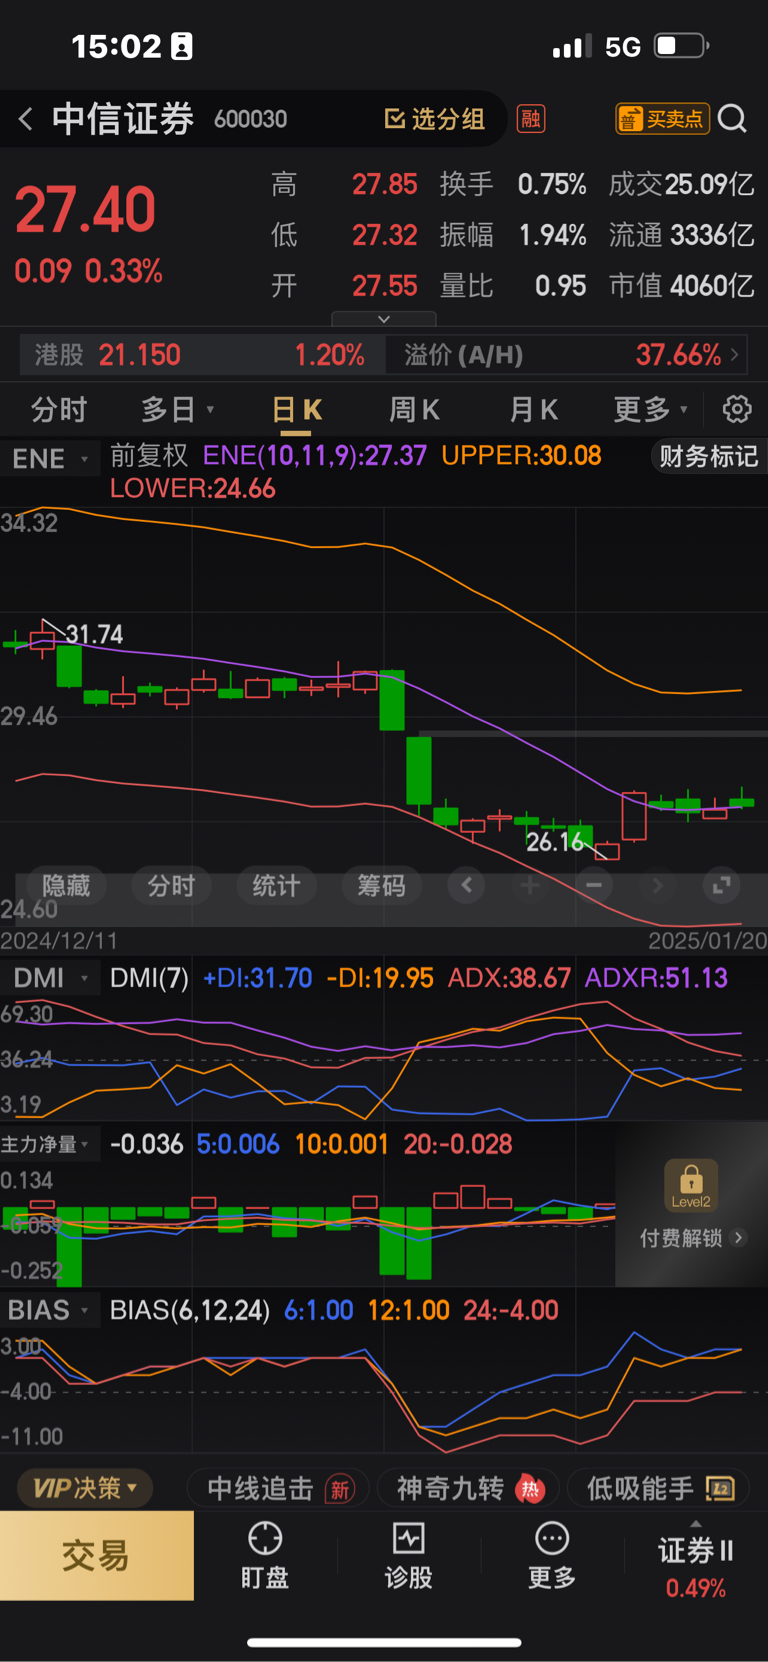This screenshot has height=1662, width=768.
Task: Open the bottom 更多 more icon
Action: [552, 1556]
